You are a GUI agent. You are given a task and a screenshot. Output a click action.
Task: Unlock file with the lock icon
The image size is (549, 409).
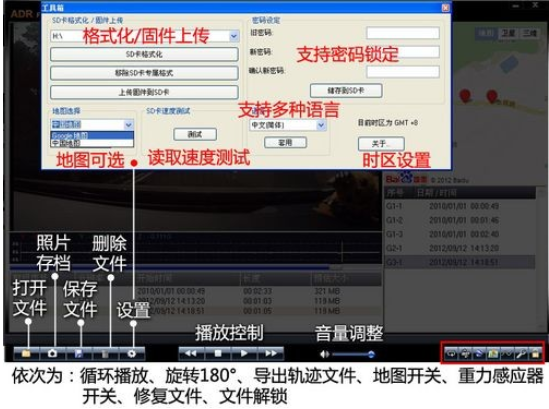535,354
